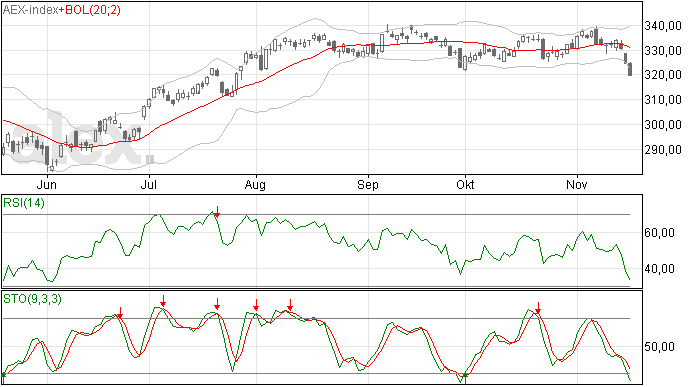Screen dimensions: 690x387
Task: Click the red sell arrow in RSI panel
Action: tap(217, 212)
